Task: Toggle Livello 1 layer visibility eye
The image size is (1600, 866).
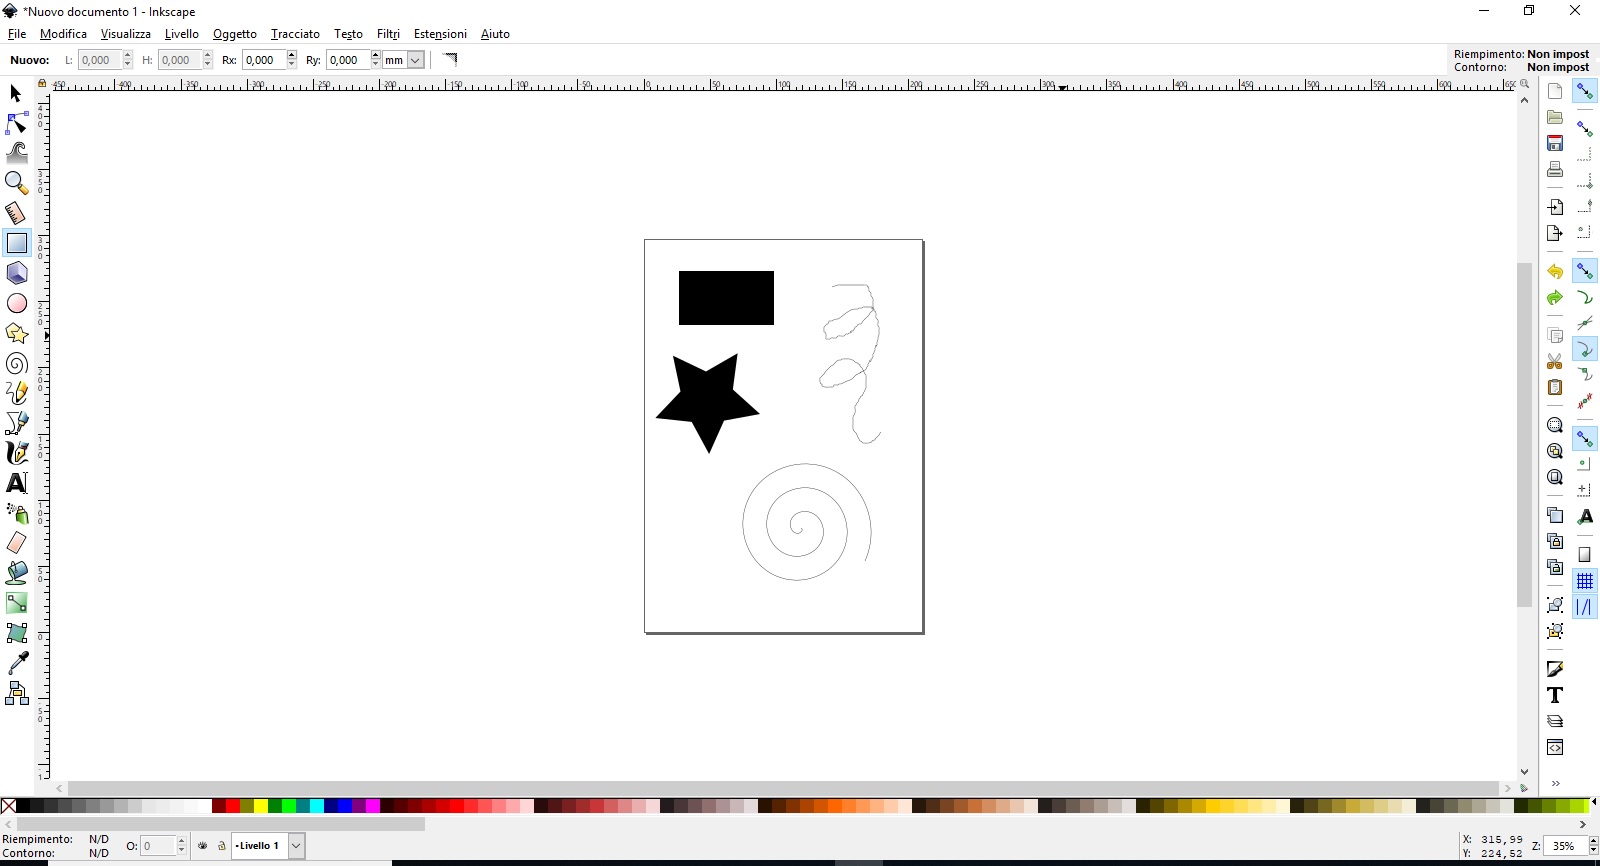Action: (203, 846)
